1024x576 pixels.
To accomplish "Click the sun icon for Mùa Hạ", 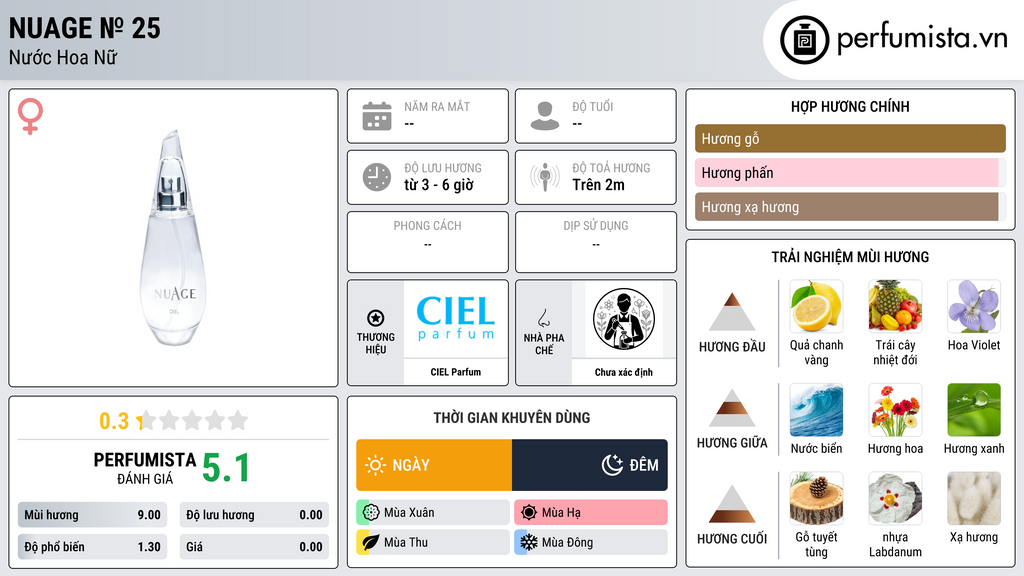I will [529, 513].
